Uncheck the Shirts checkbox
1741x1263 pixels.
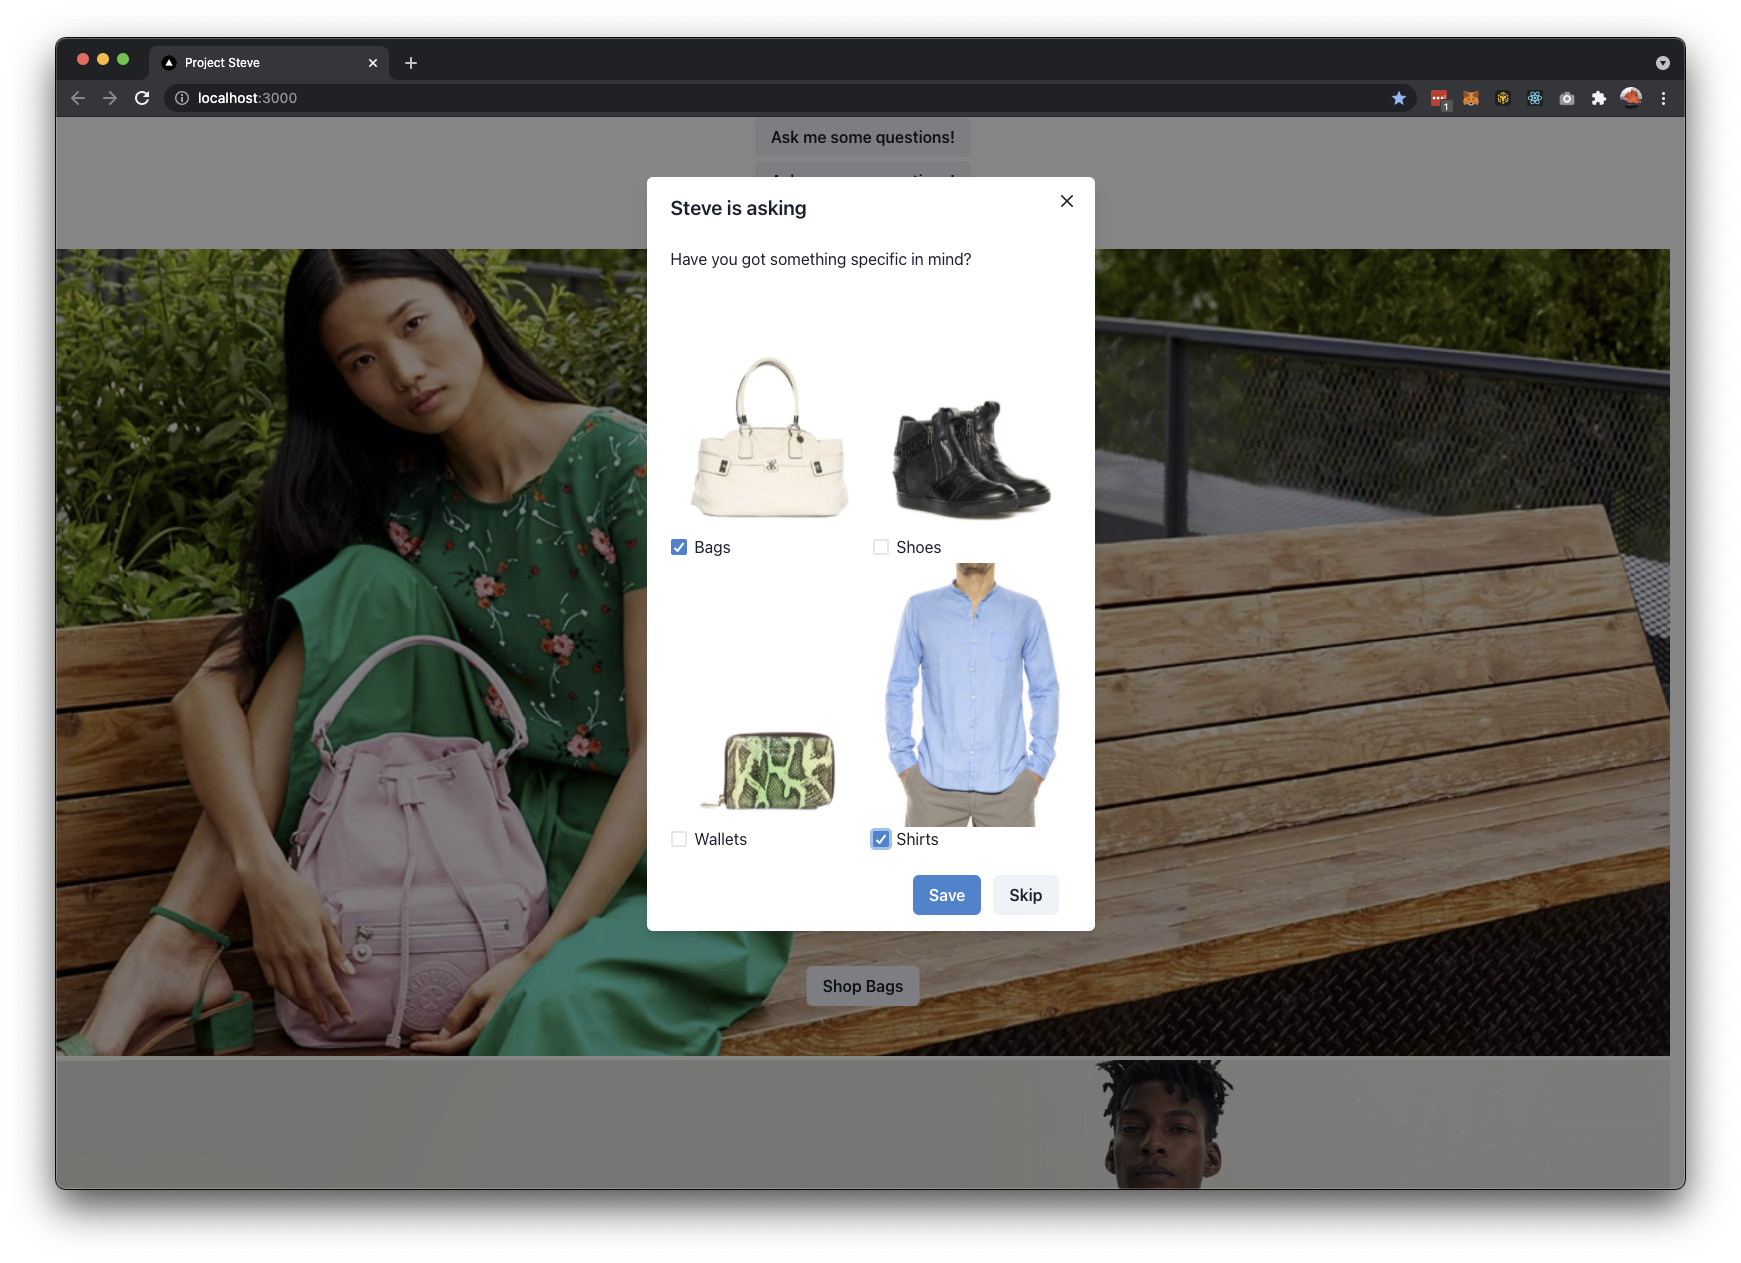pos(881,839)
